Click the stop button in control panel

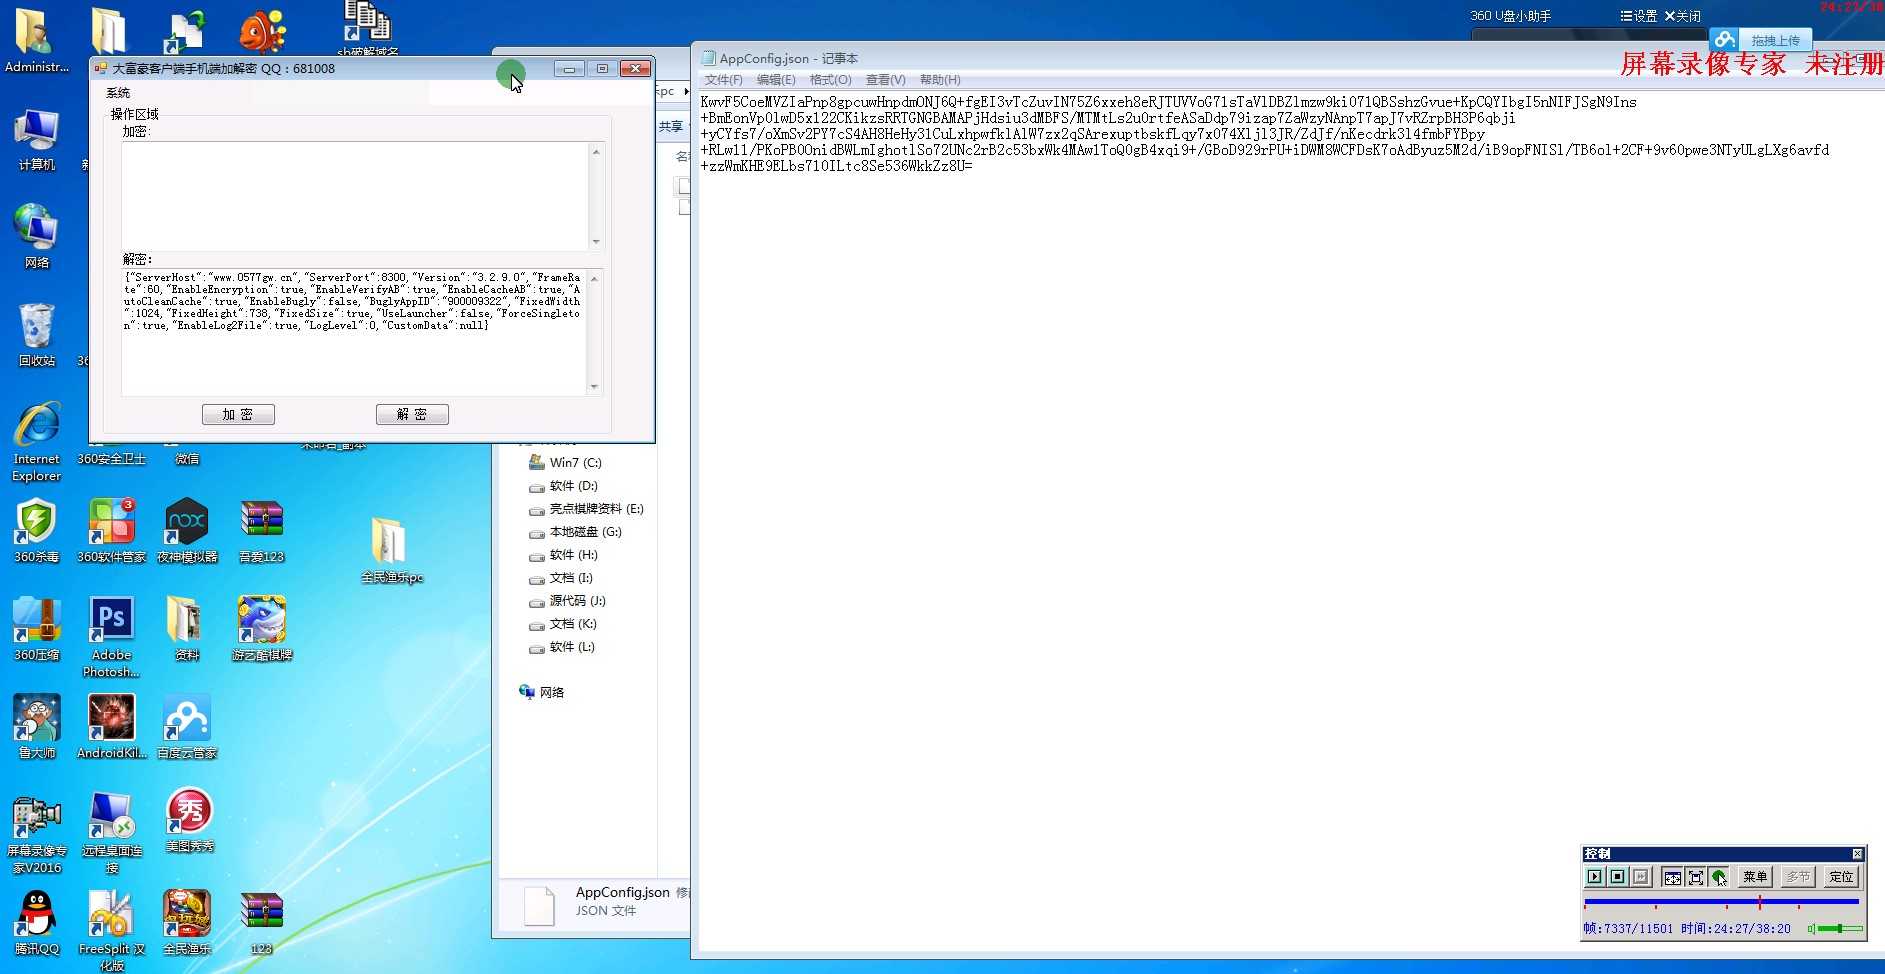coord(1617,877)
